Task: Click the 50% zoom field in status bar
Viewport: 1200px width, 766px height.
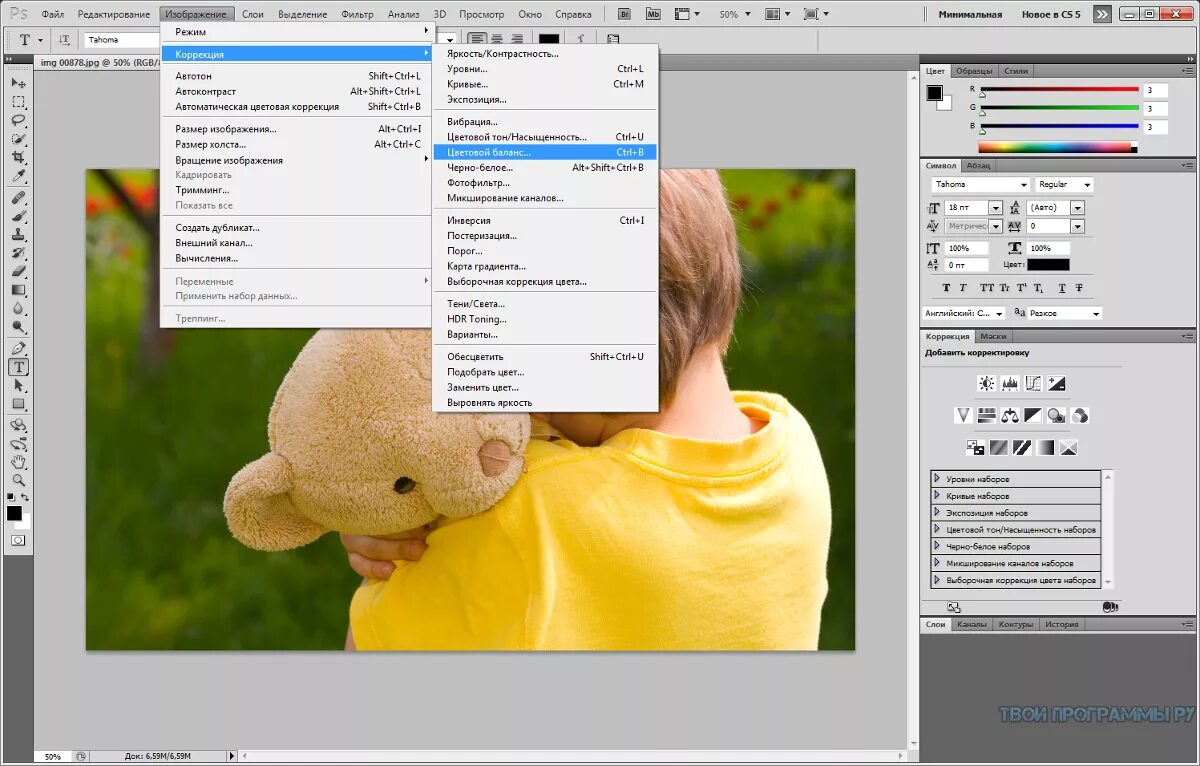Action: (x=54, y=757)
